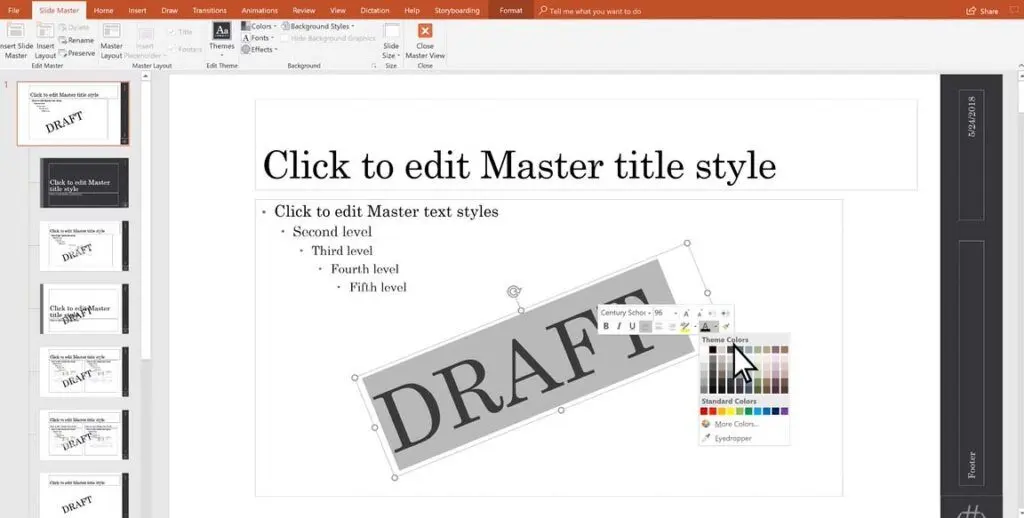Pick the dark blue standard color swatch
This screenshot has height=518, width=1024.
coord(775,412)
